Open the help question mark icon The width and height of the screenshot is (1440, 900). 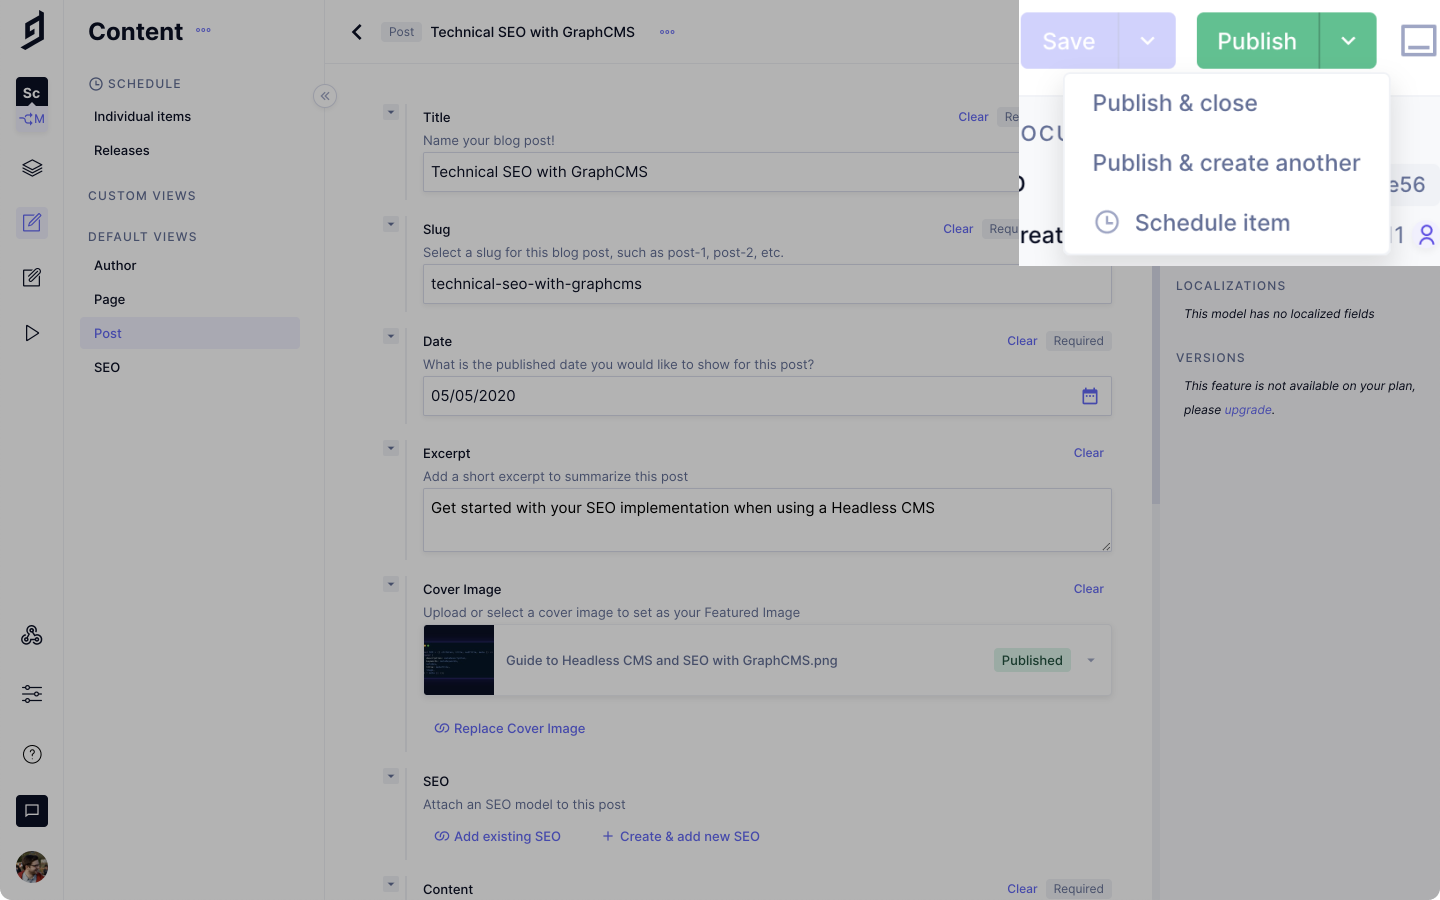click(x=32, y=754)
